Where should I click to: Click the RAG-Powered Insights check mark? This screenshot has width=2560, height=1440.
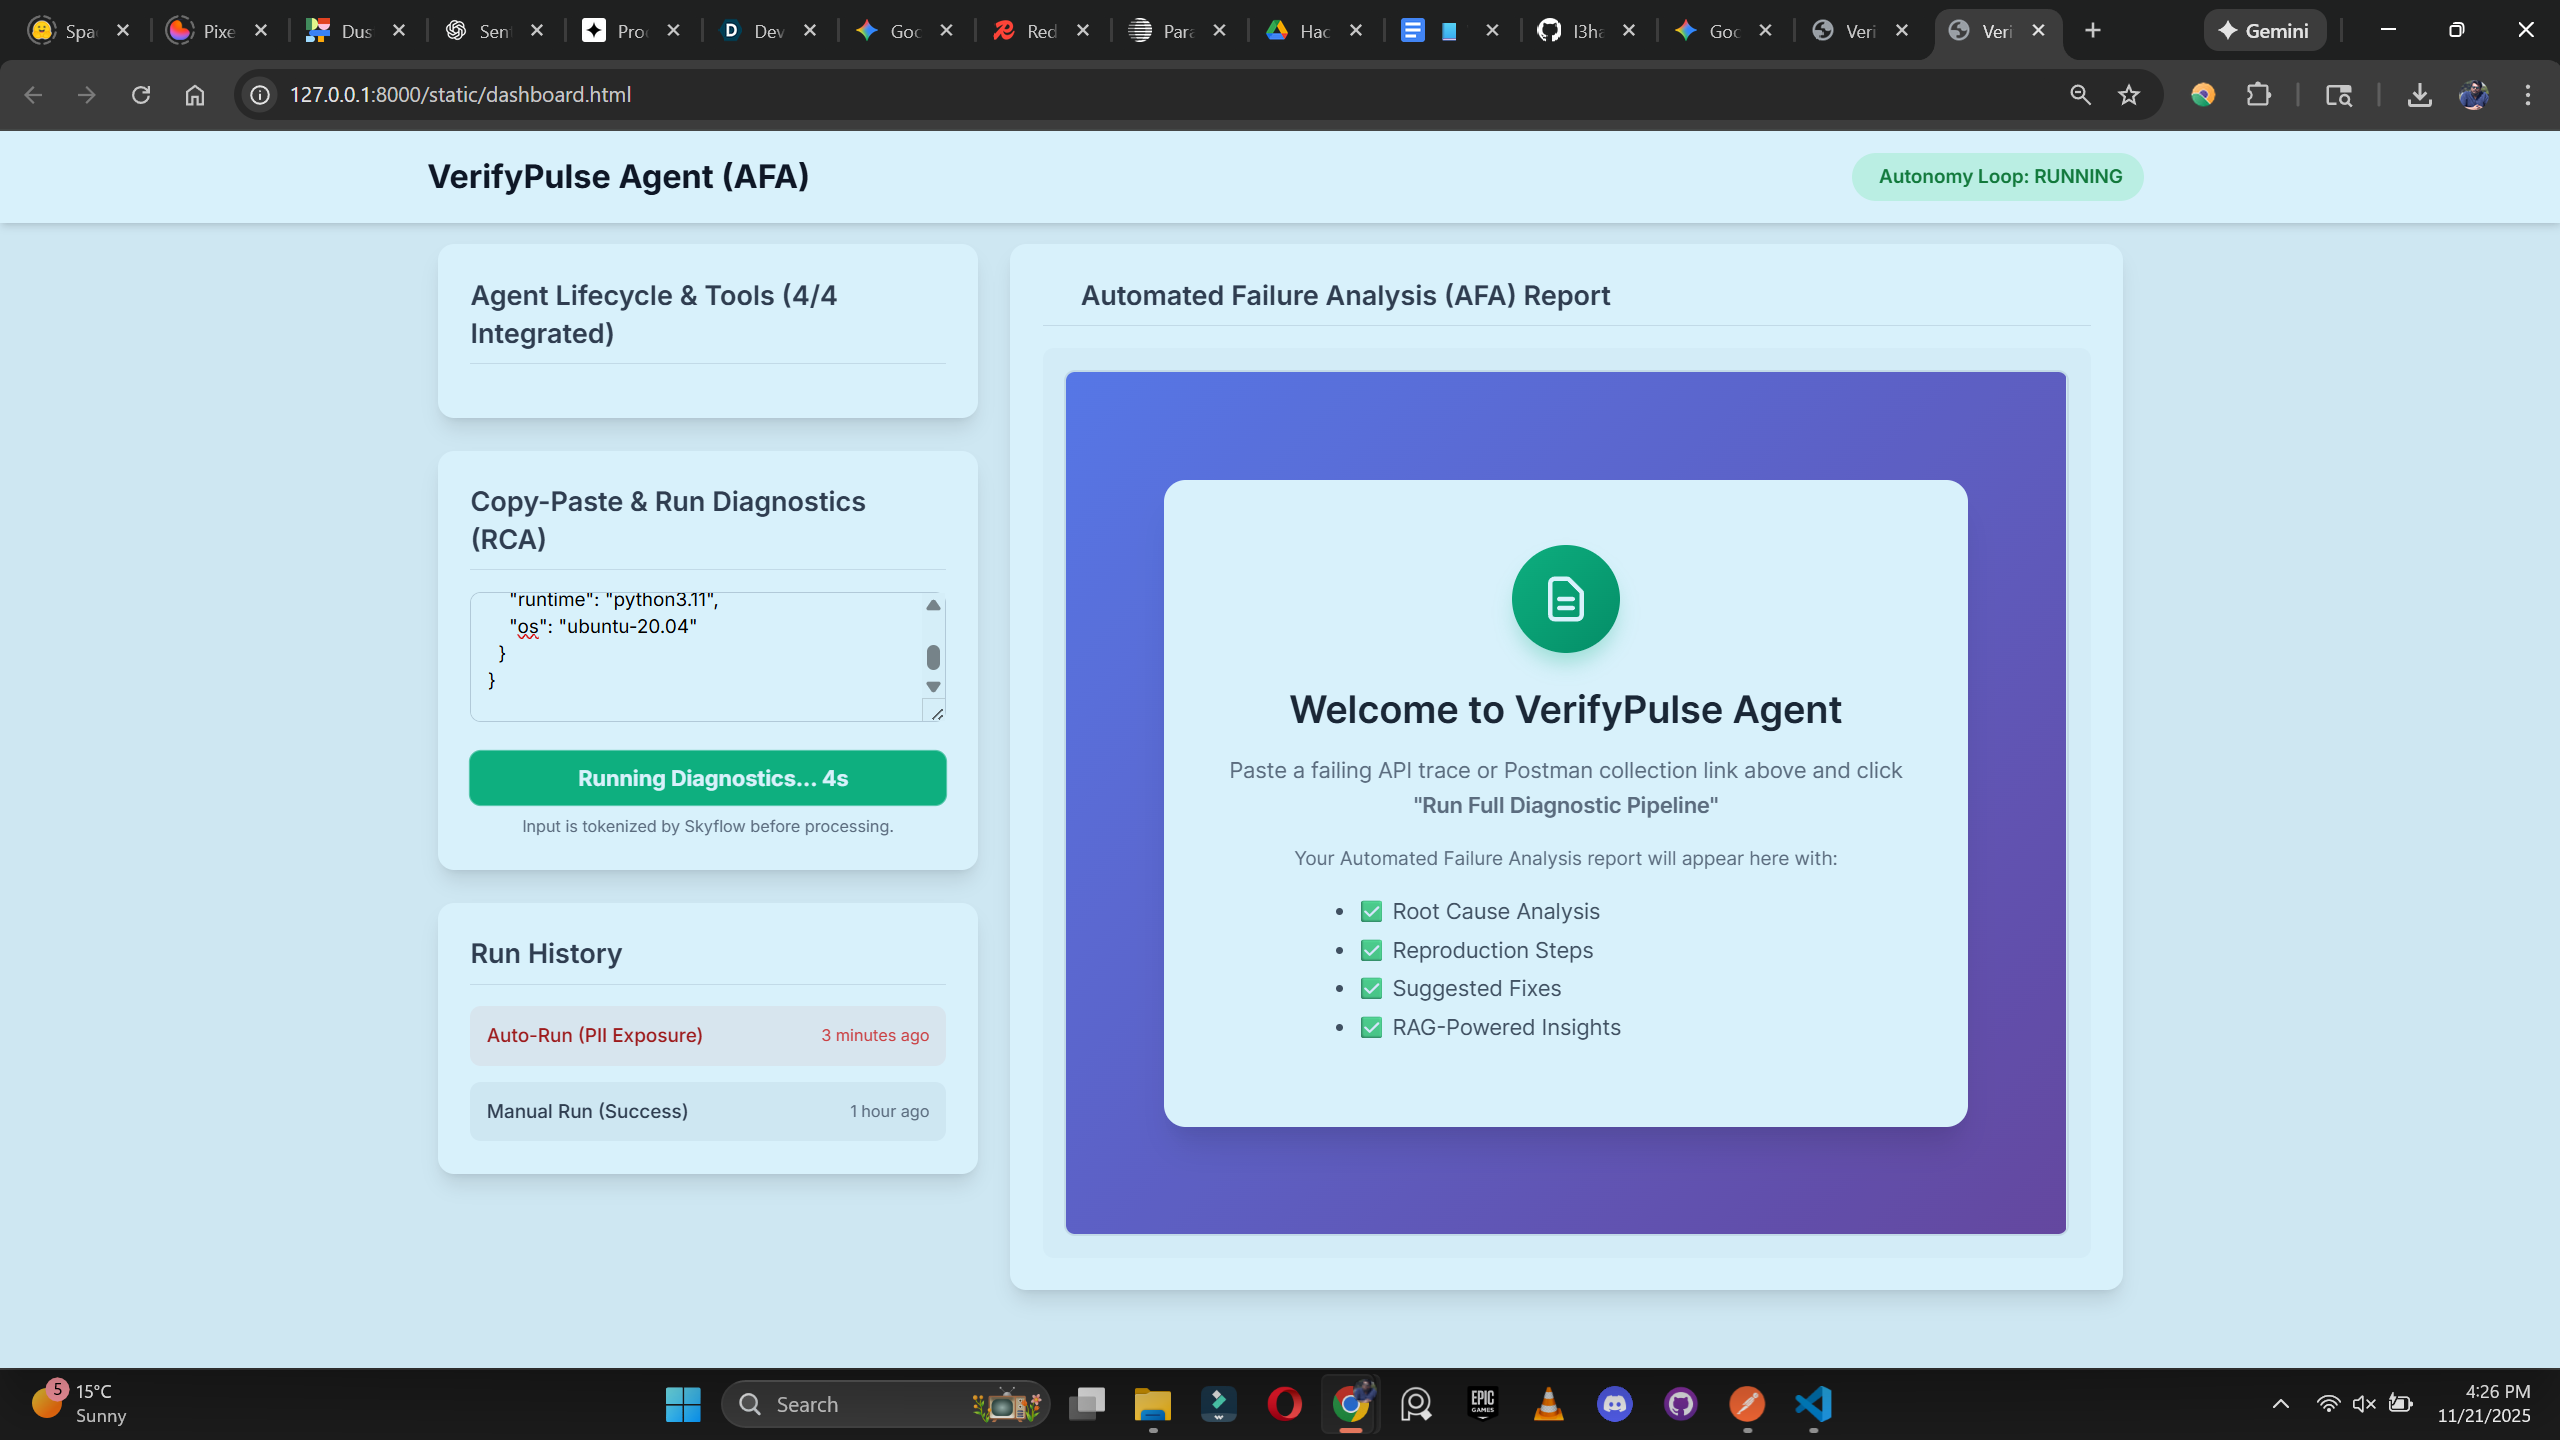1371,1027
